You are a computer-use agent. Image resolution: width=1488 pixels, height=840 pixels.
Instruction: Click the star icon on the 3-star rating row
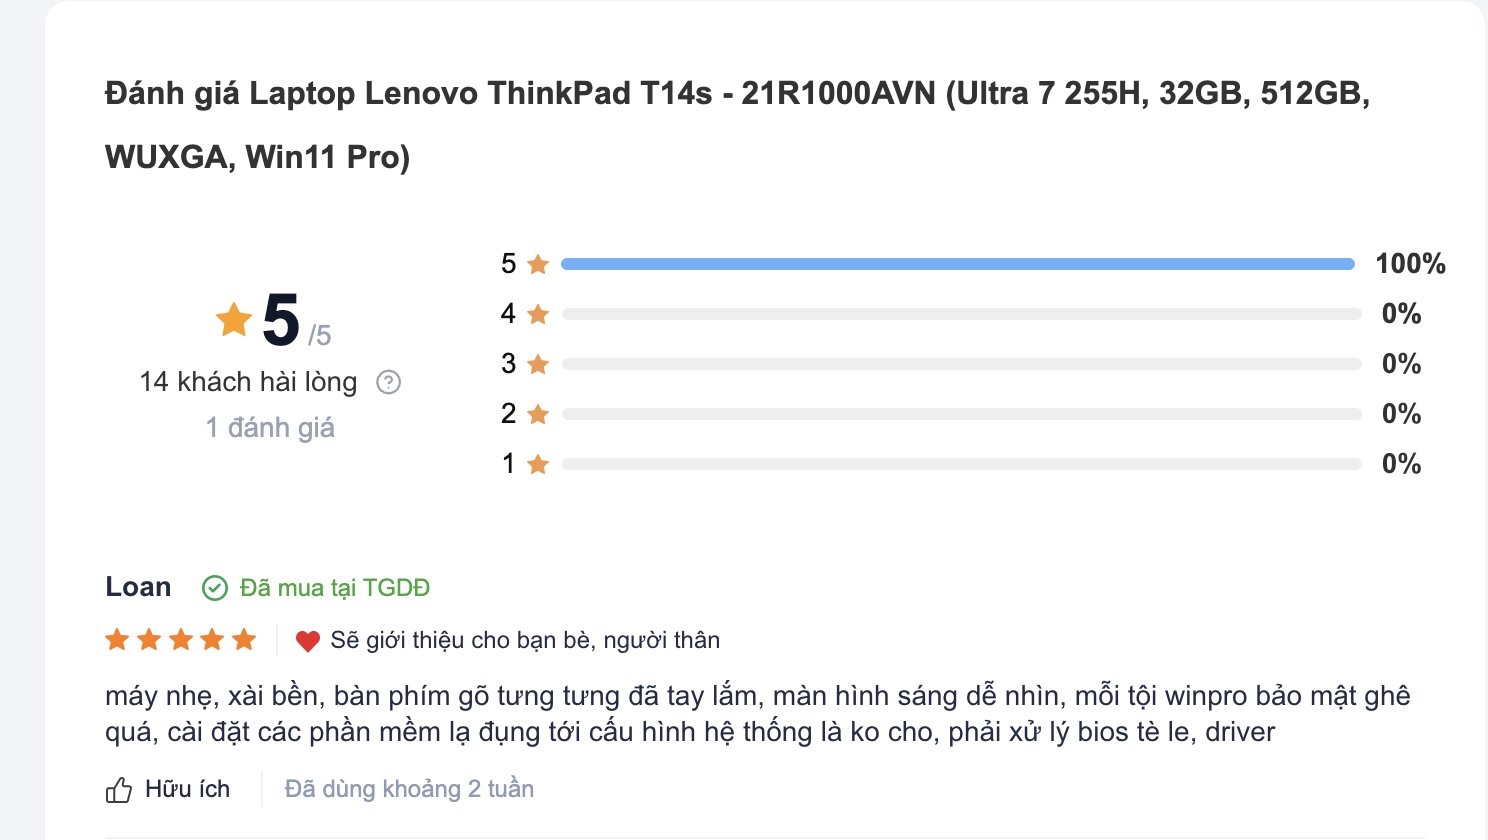click(x=537, y=363)
